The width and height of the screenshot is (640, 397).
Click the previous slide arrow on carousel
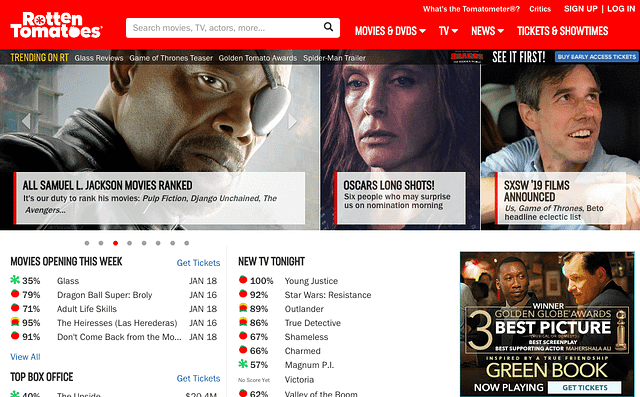[26, 121]
